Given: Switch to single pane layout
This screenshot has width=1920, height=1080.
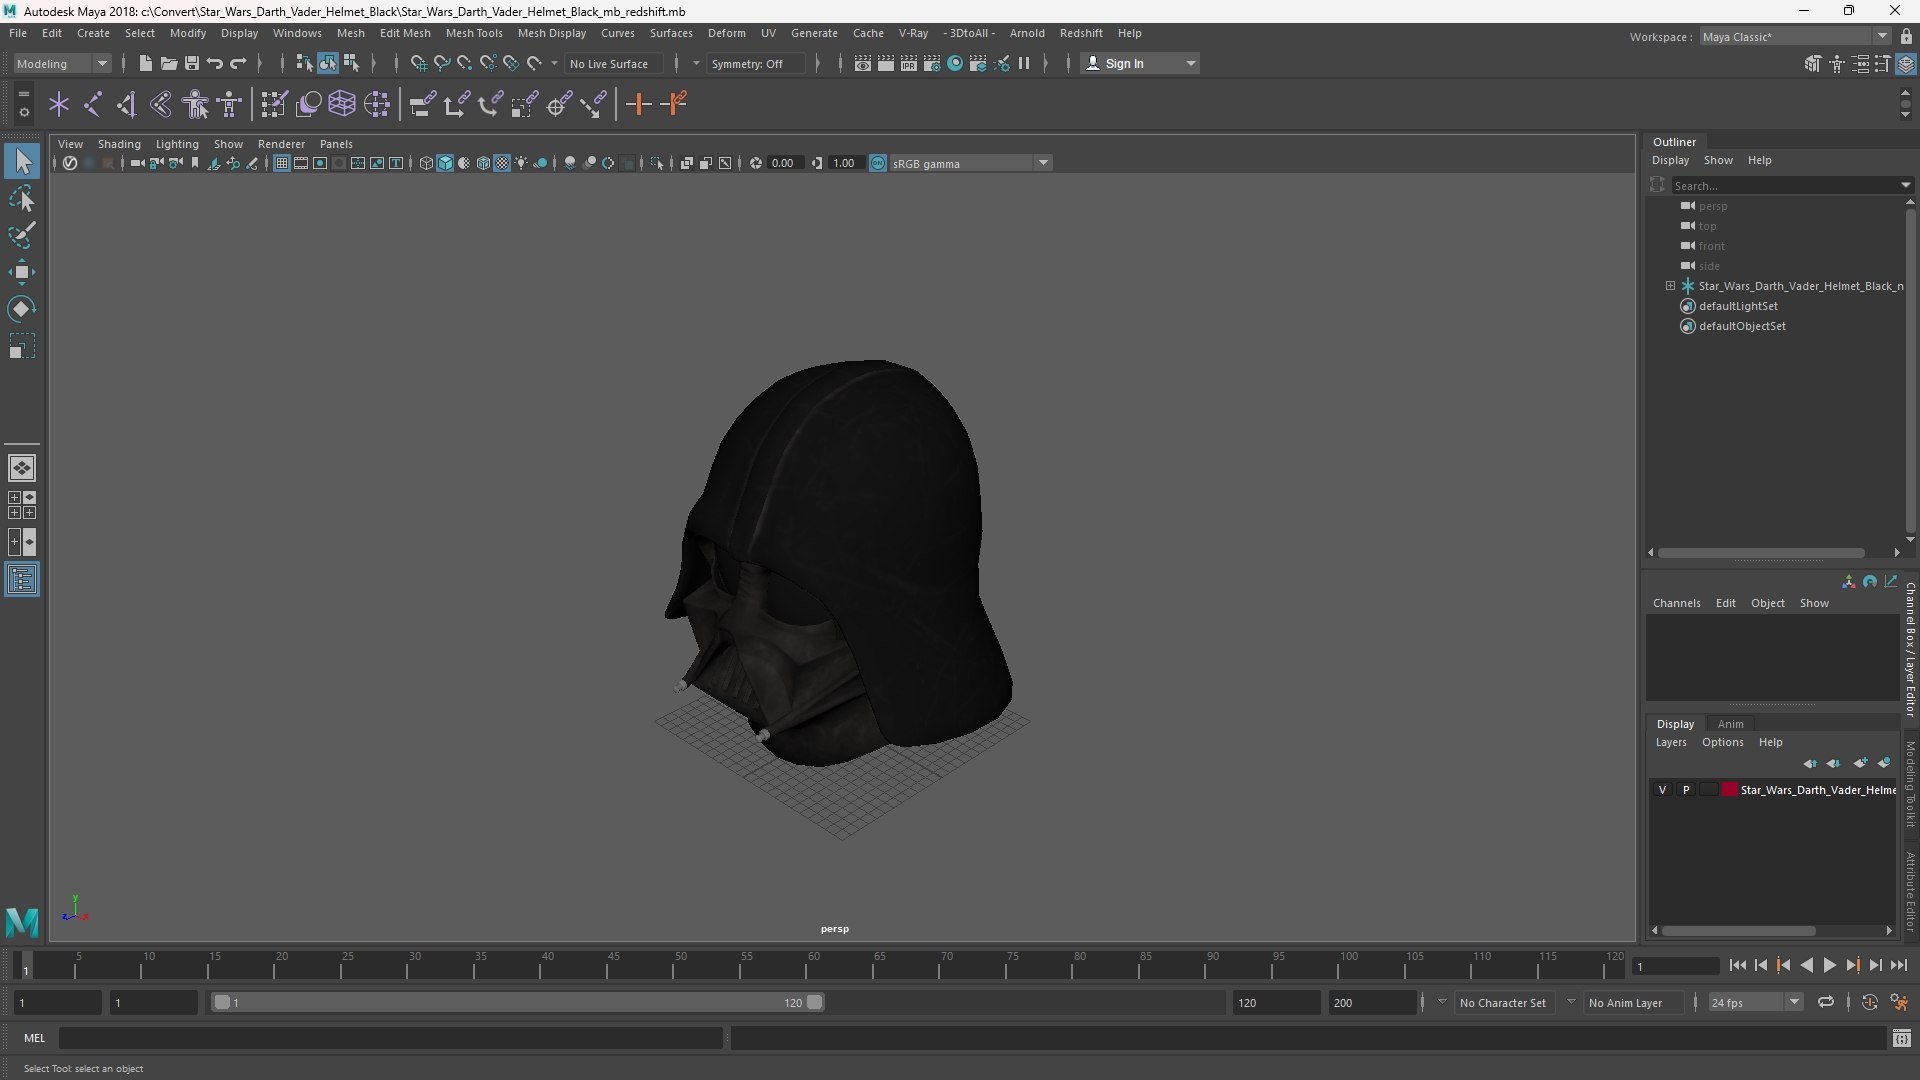Looking at the screenshot, I should [x=22, y=467].
